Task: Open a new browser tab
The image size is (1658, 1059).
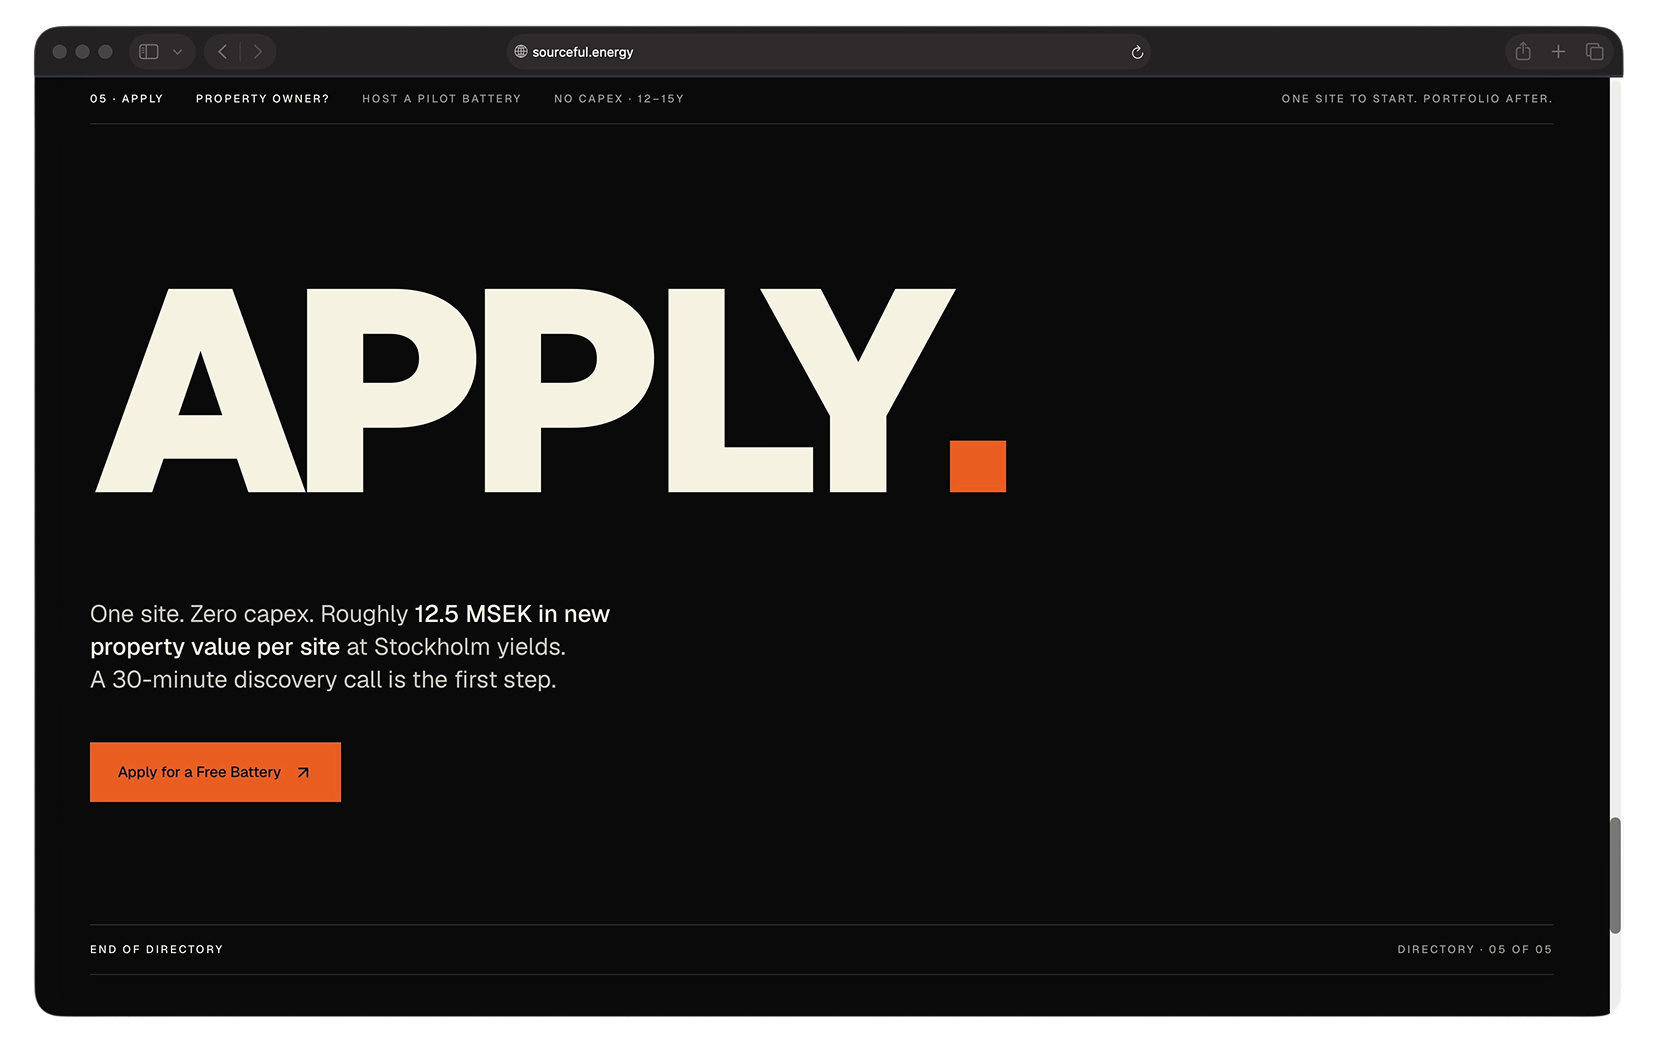Action: pyautogui.click(x=1558, y=50)
